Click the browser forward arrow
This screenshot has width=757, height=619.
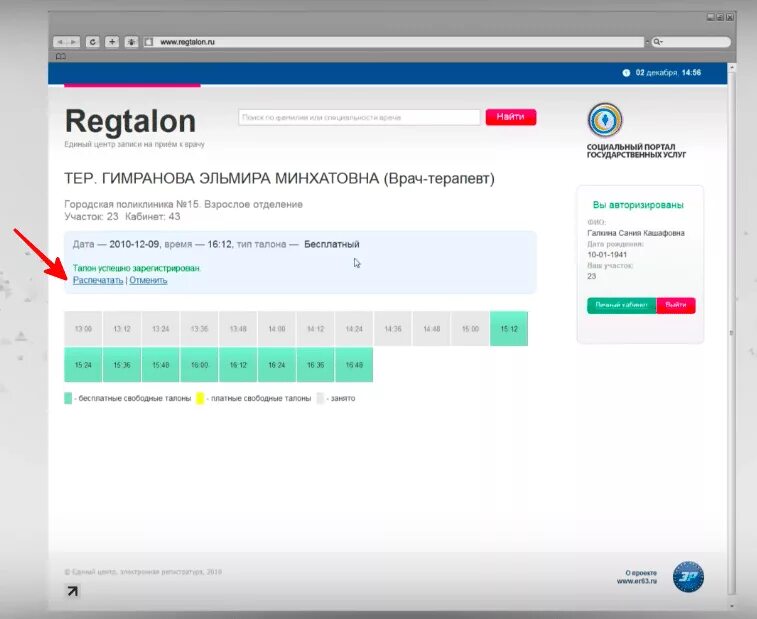pyautogui.click(x=73, y=42)
